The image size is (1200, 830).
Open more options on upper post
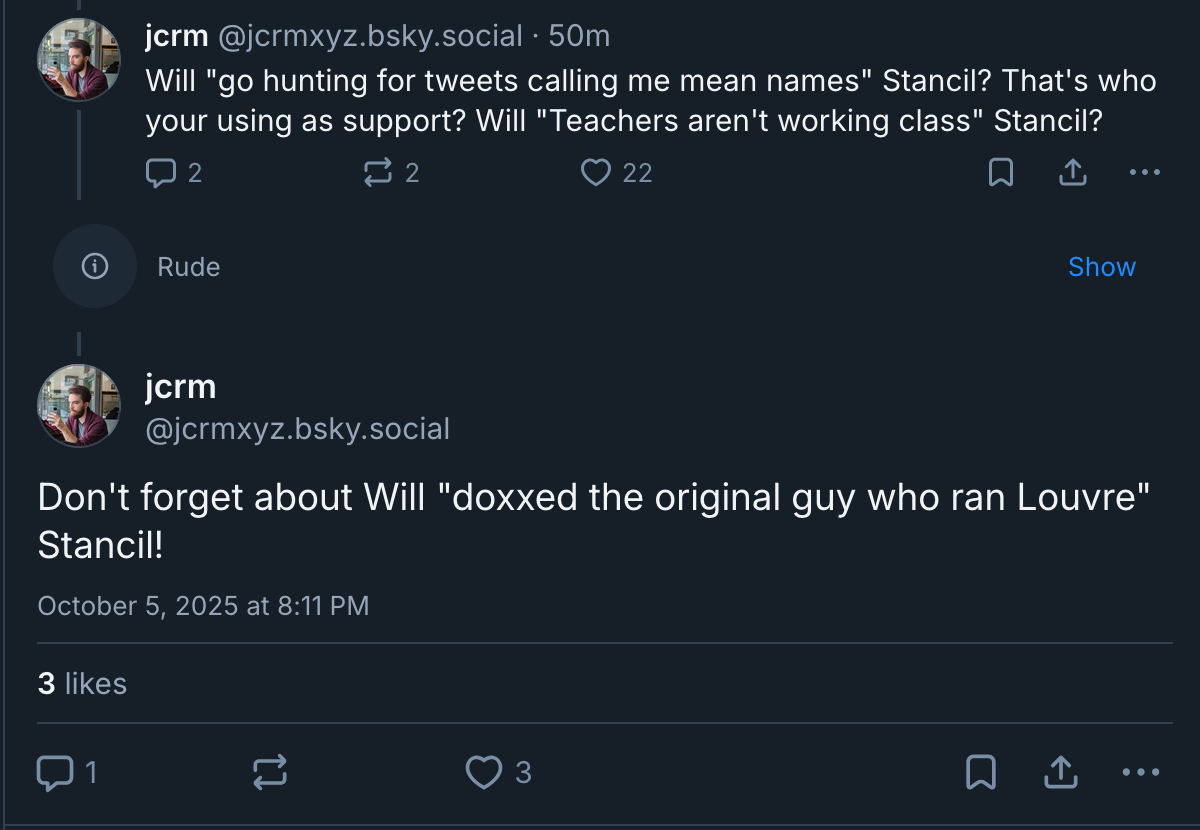click(x=1144, y=173)
